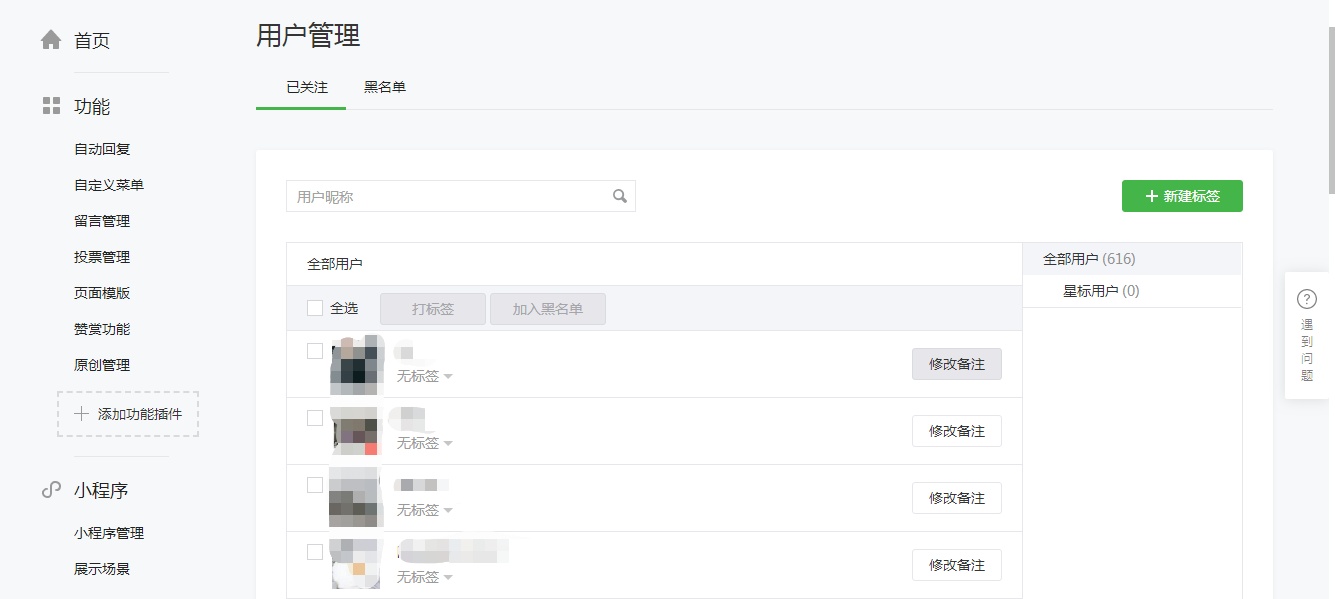Image resolution: width=1335 pixels, height=599 pixels.
Task: Expand fourth user's 无标签 dropdown
Action: point(425,577)
